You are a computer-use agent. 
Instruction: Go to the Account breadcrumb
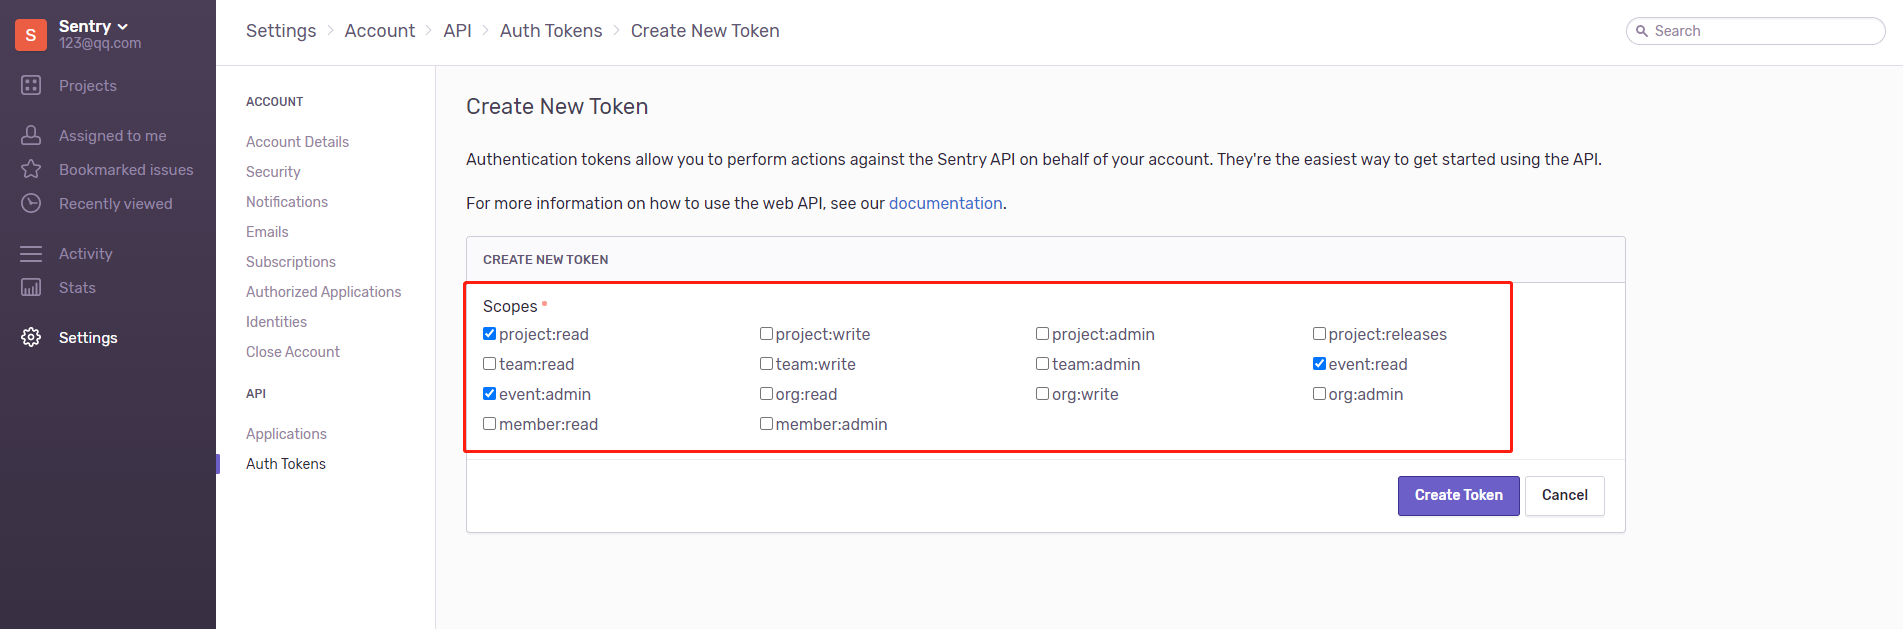pos(379,31)
